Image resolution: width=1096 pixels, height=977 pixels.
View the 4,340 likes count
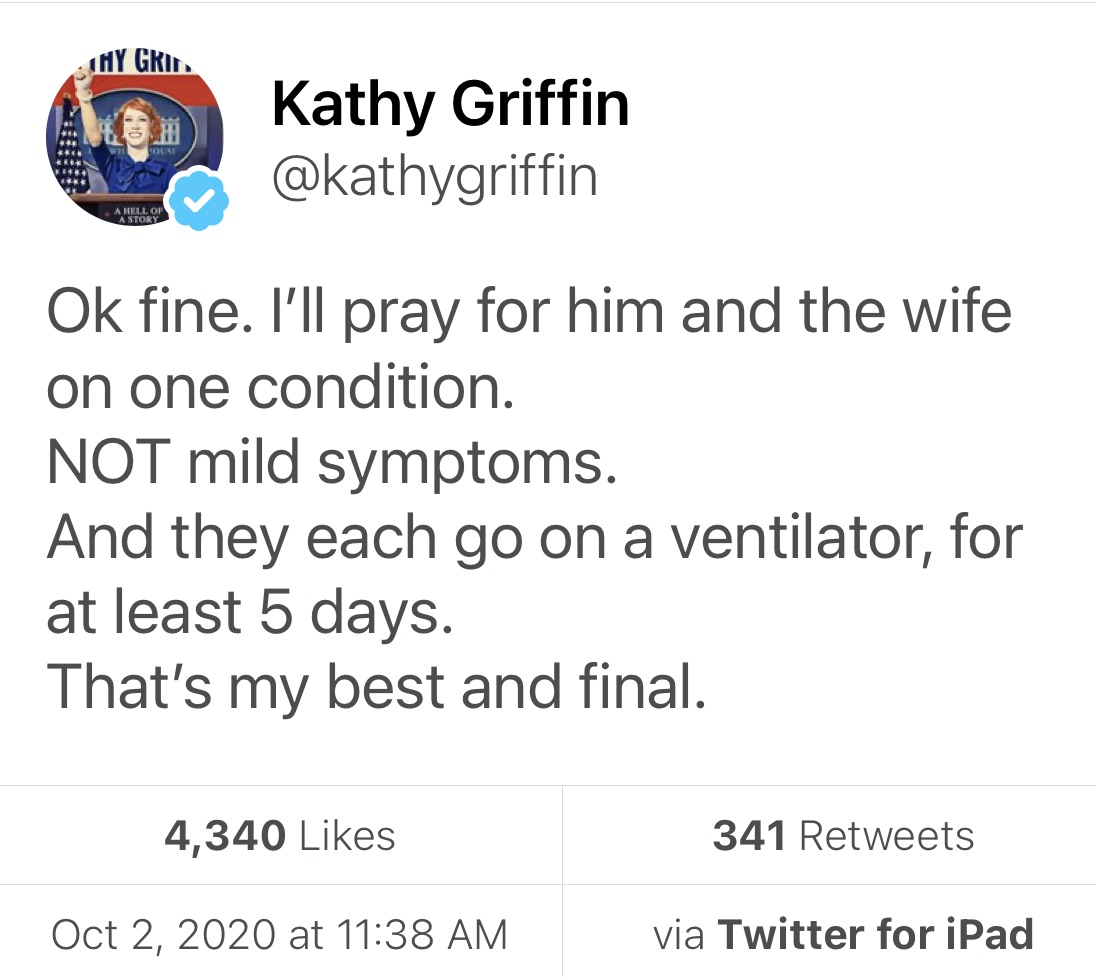pyautogui.click(x=226, y=836)
